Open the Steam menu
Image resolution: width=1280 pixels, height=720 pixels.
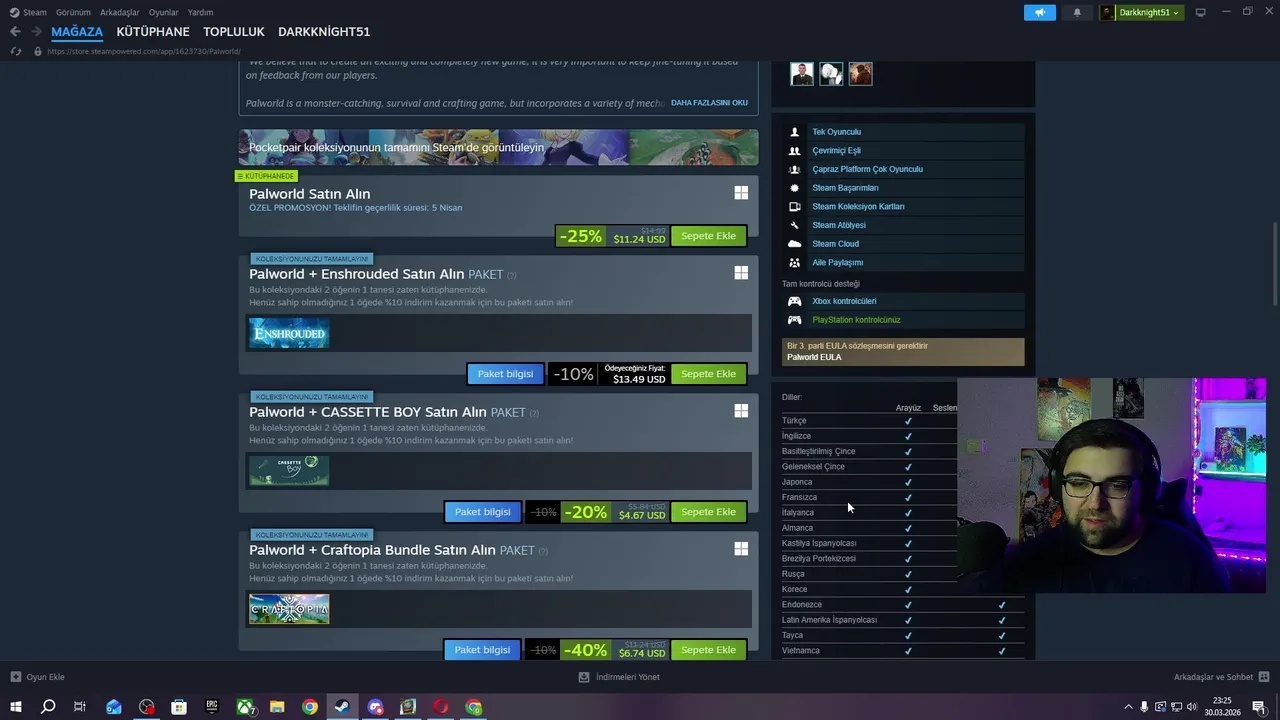pos(29,12)
